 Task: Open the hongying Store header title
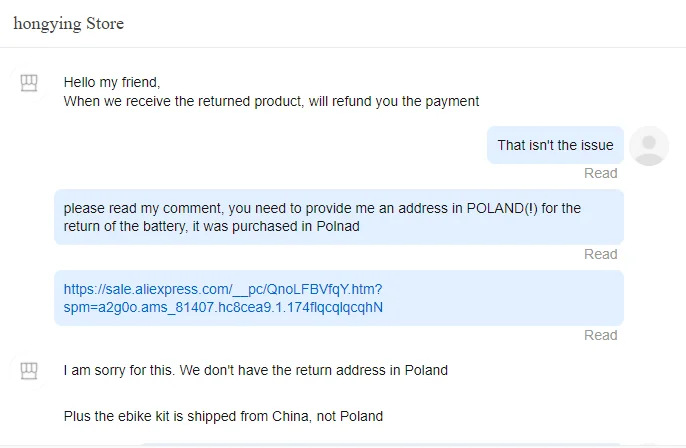click(x=68, y=23)
